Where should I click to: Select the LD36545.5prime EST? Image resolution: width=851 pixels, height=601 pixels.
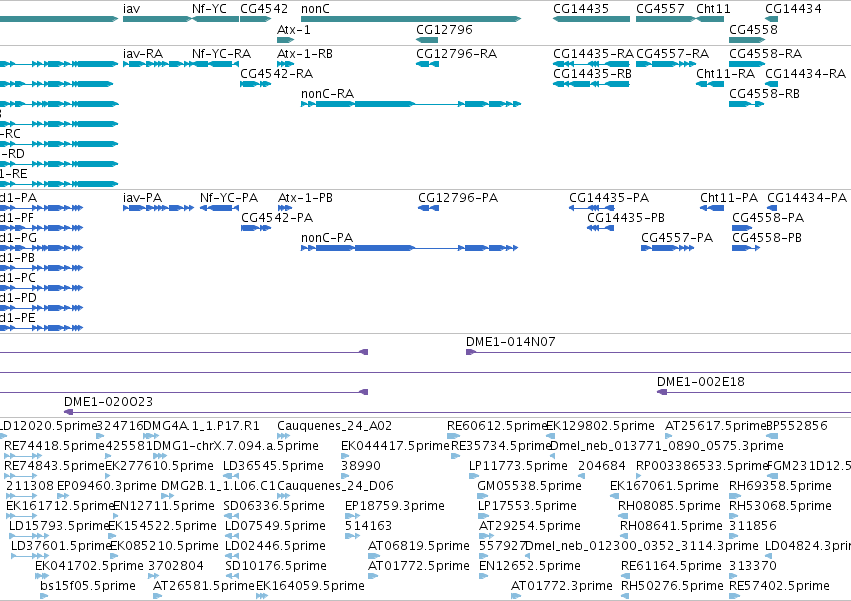pyautogui.click(x=230, y=476)
